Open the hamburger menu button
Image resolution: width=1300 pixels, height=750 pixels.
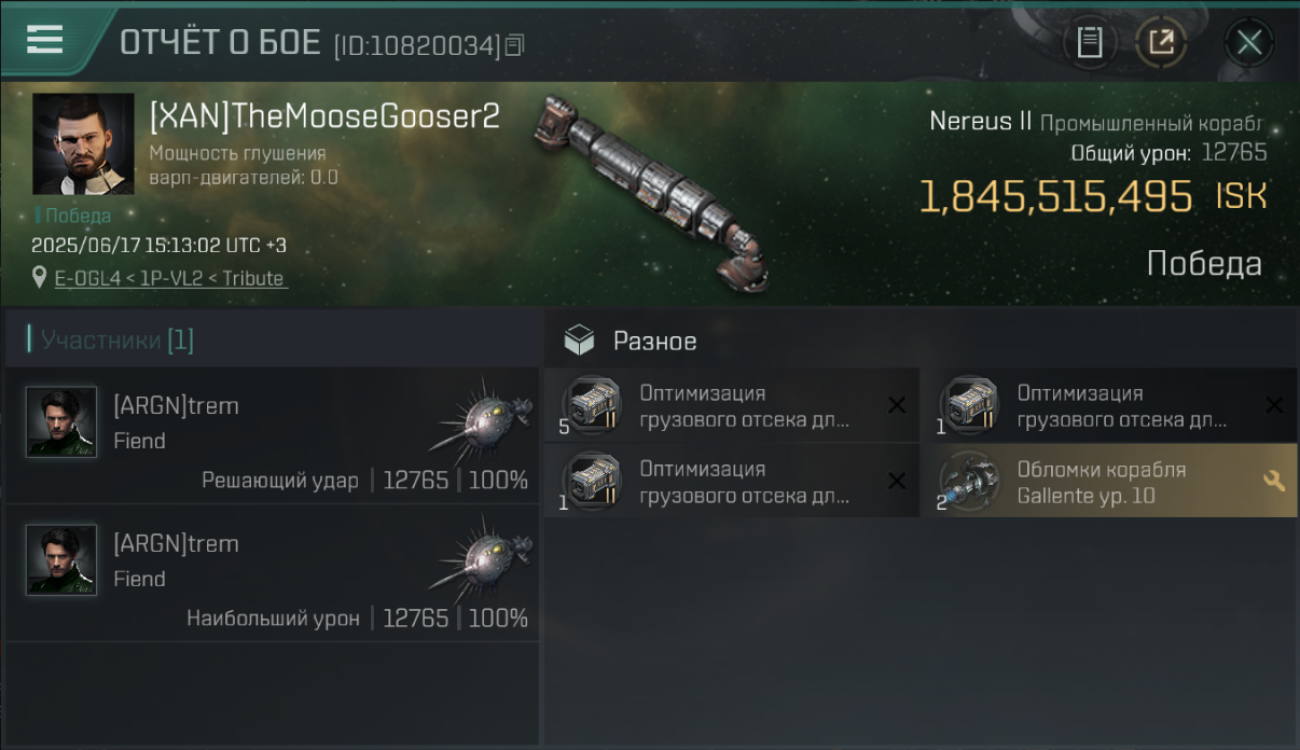coord(45,39)
